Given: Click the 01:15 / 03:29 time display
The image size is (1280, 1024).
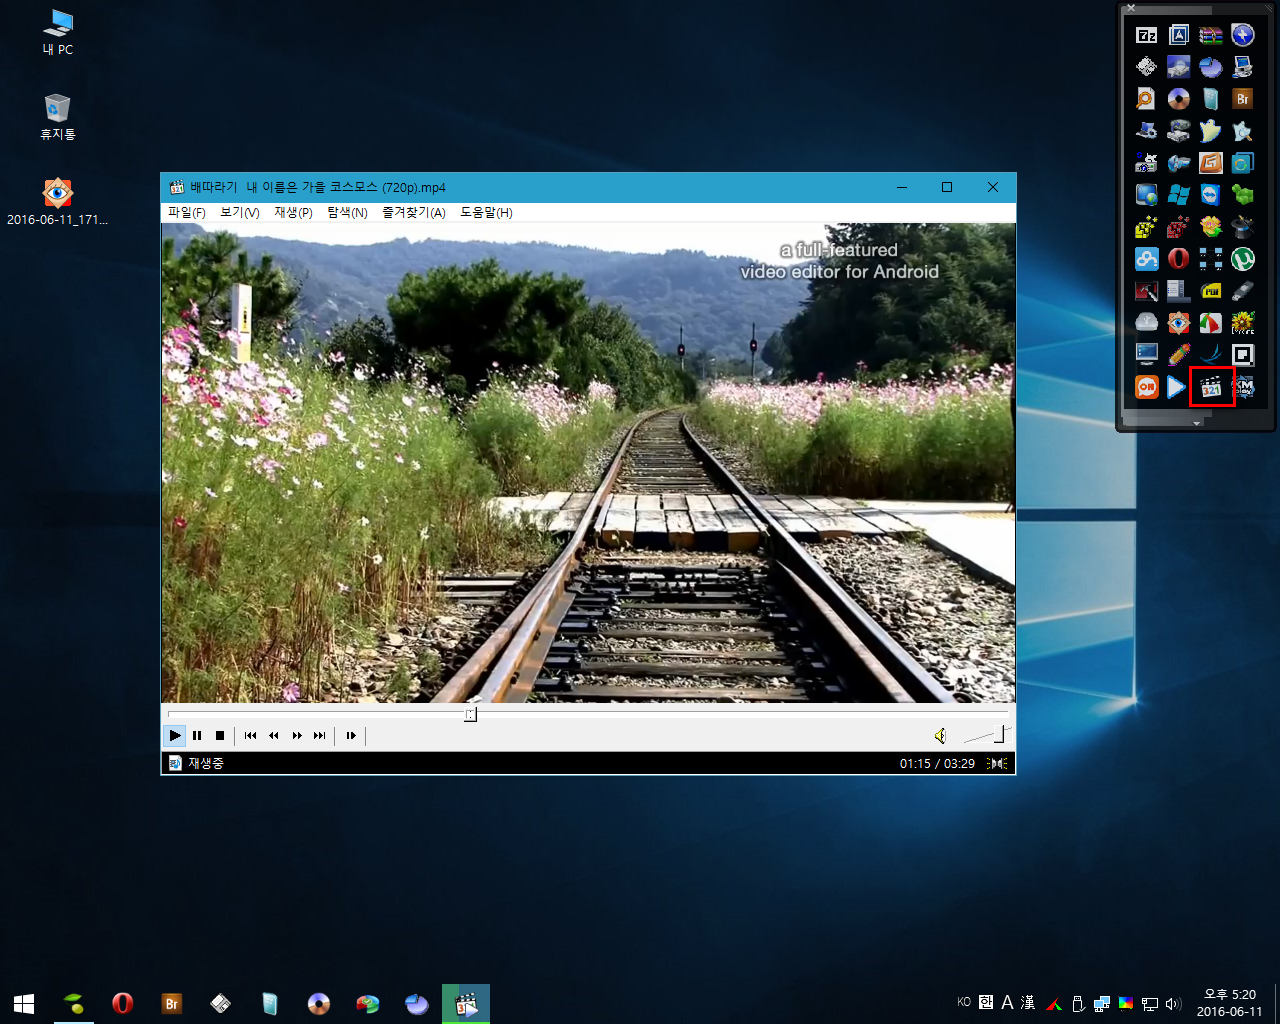Looking at the screenshot, I should (937, 764).
